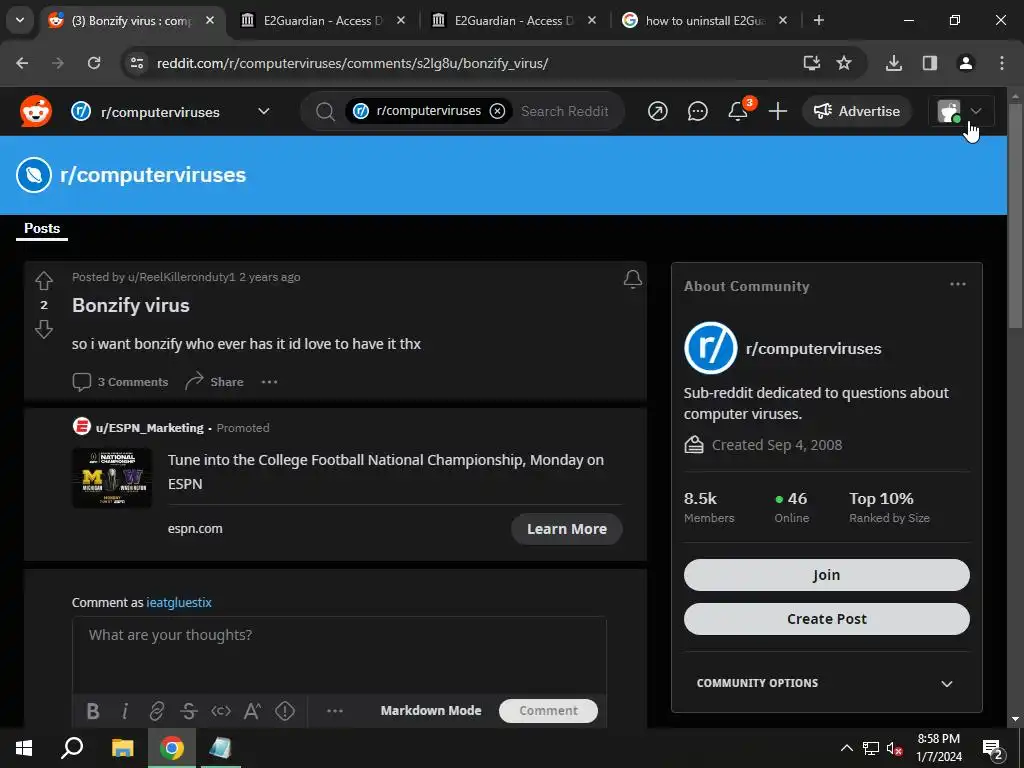Viewport: 1024px width, 768px height.
Task: Apply italic formatting in the comment editor
Action: pos(125,711)
